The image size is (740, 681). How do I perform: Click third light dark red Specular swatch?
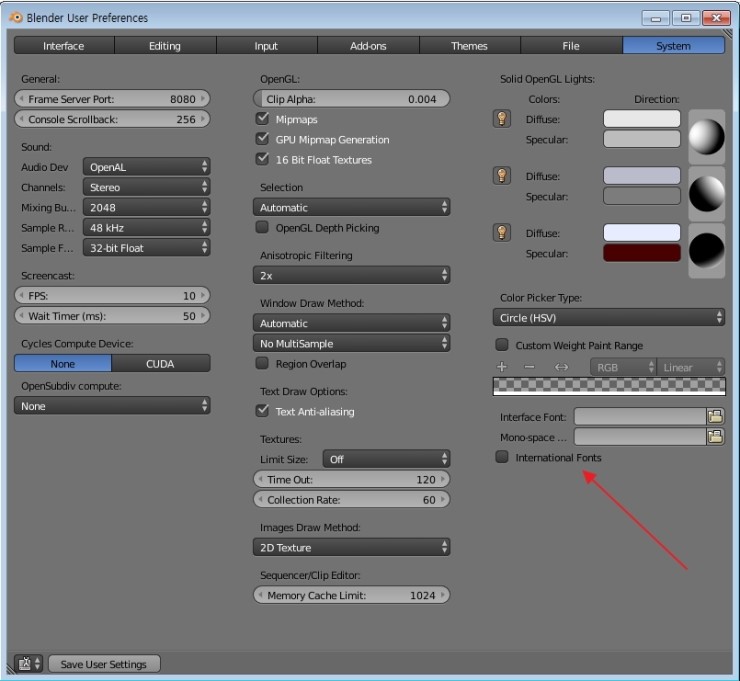[x=642, y=253]
